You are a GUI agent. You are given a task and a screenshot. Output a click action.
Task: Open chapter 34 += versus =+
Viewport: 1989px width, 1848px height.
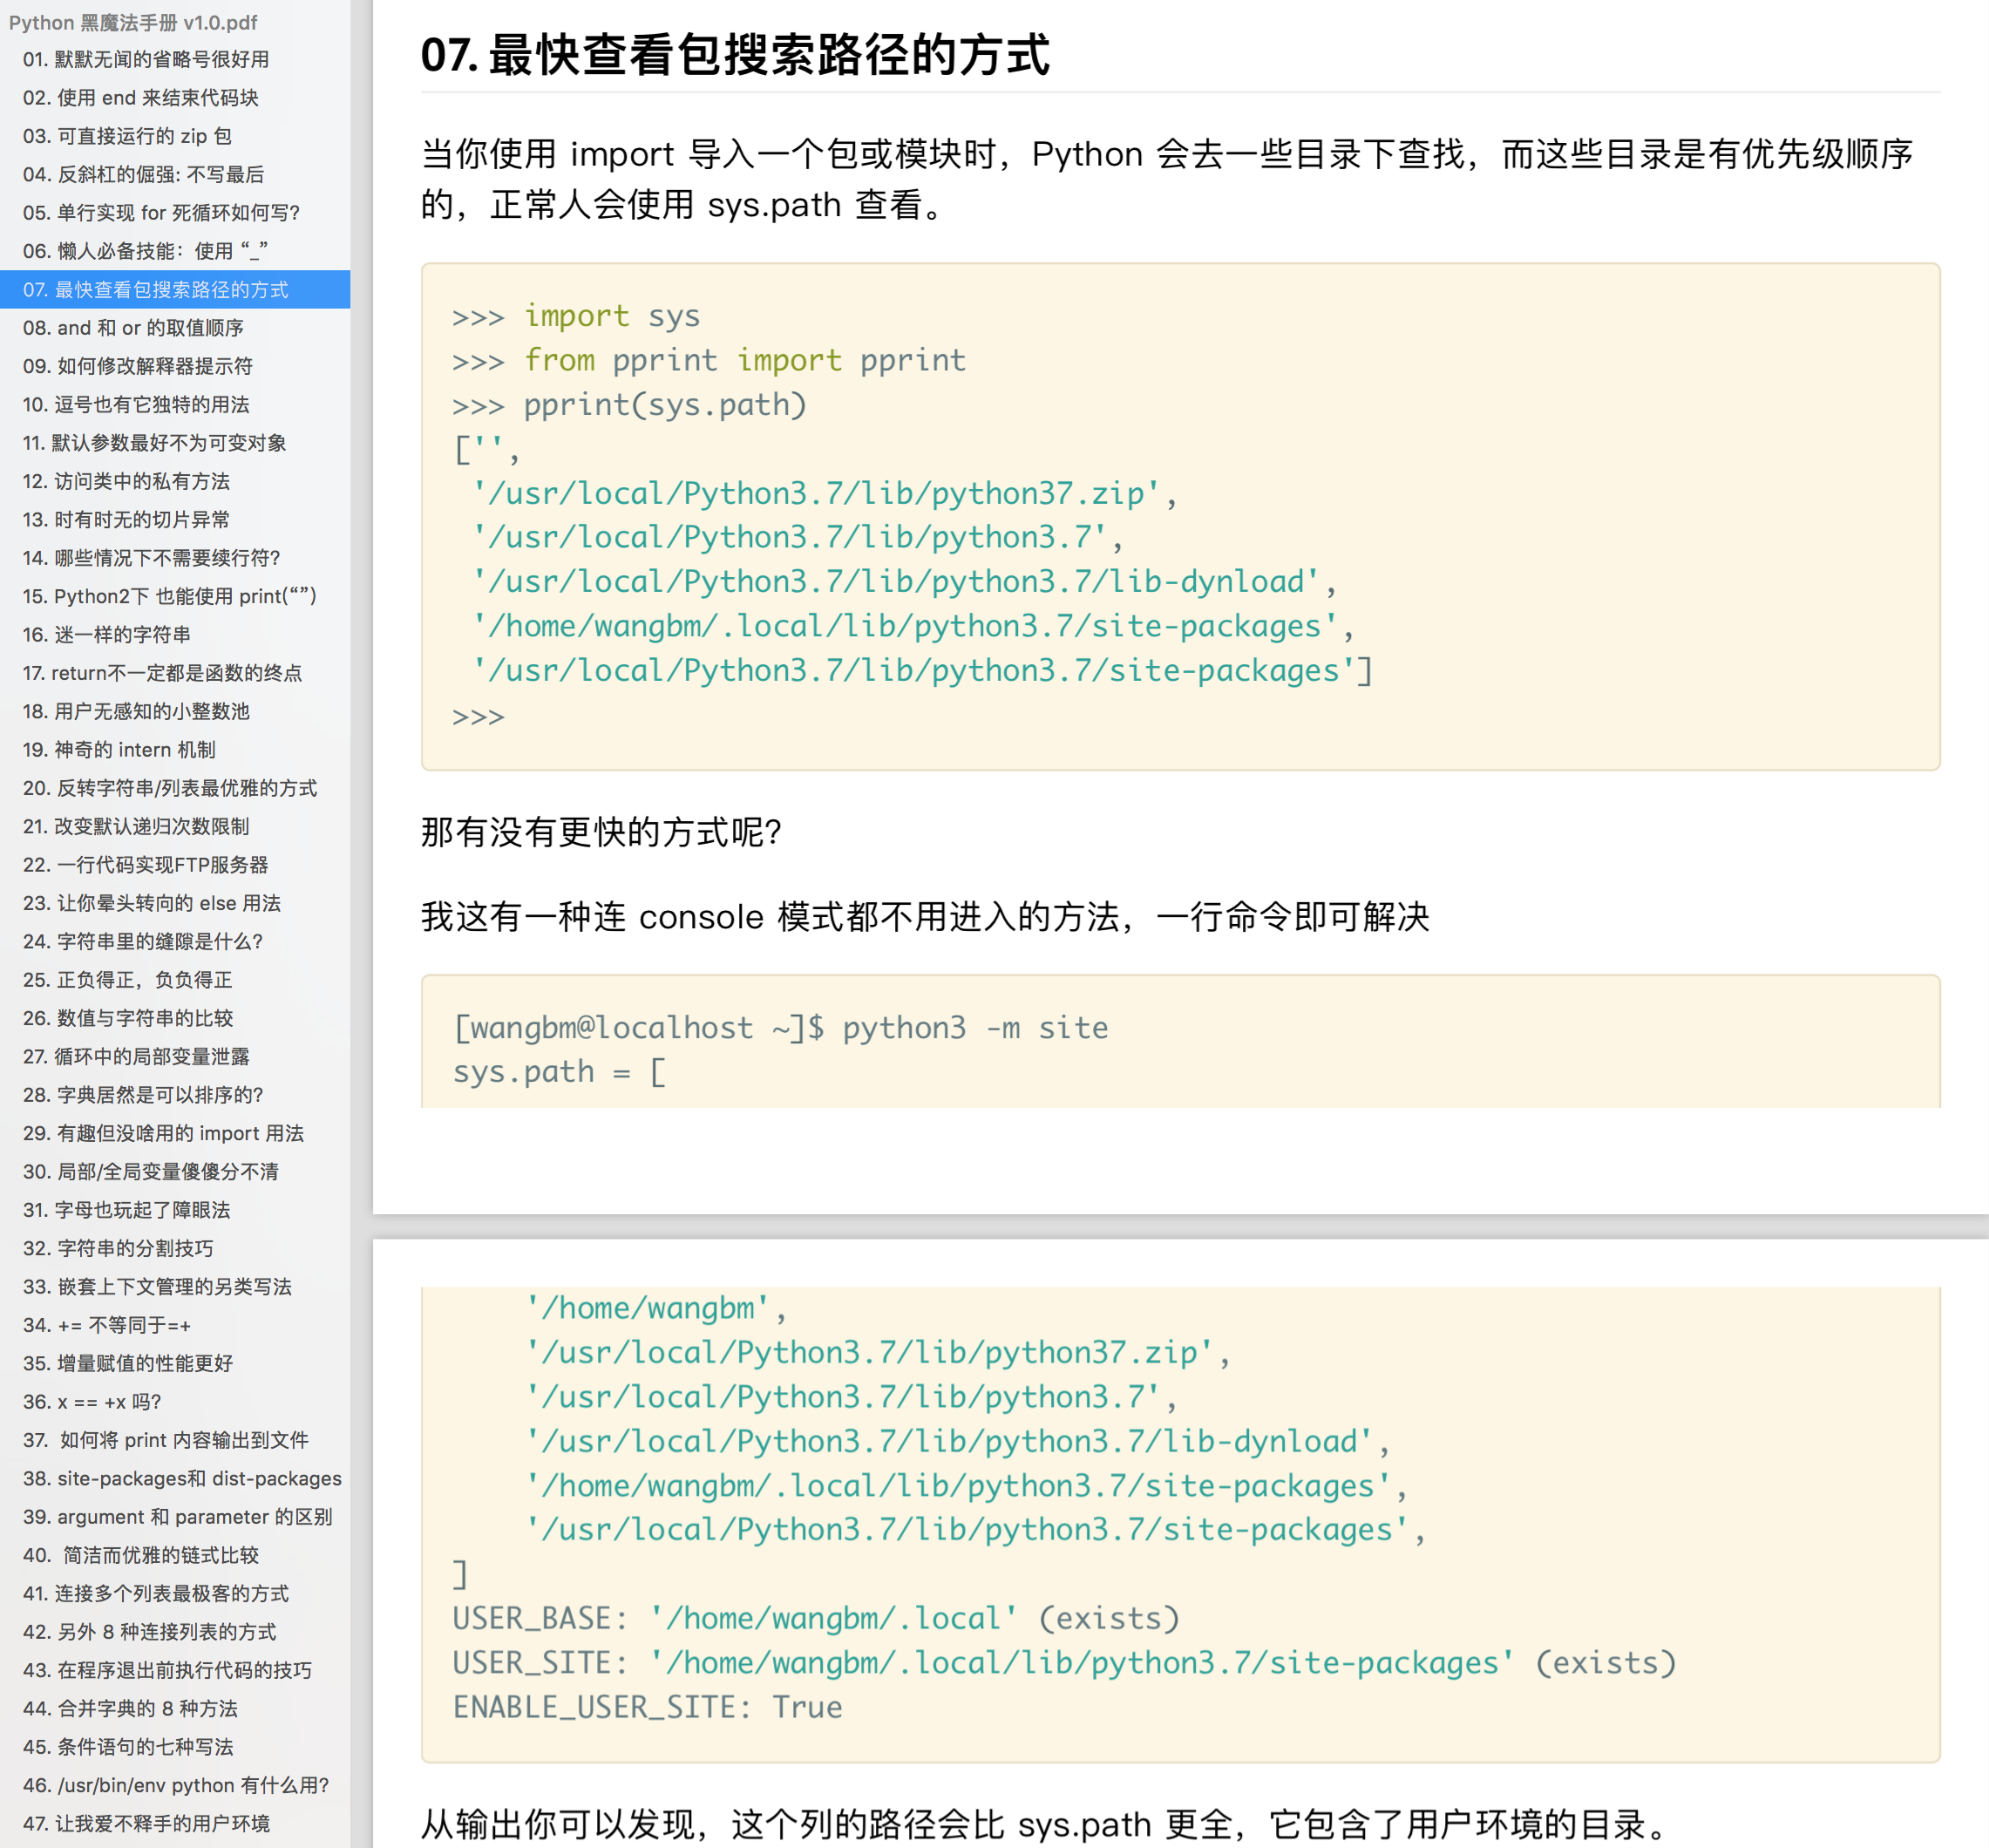pos(106,1325)
